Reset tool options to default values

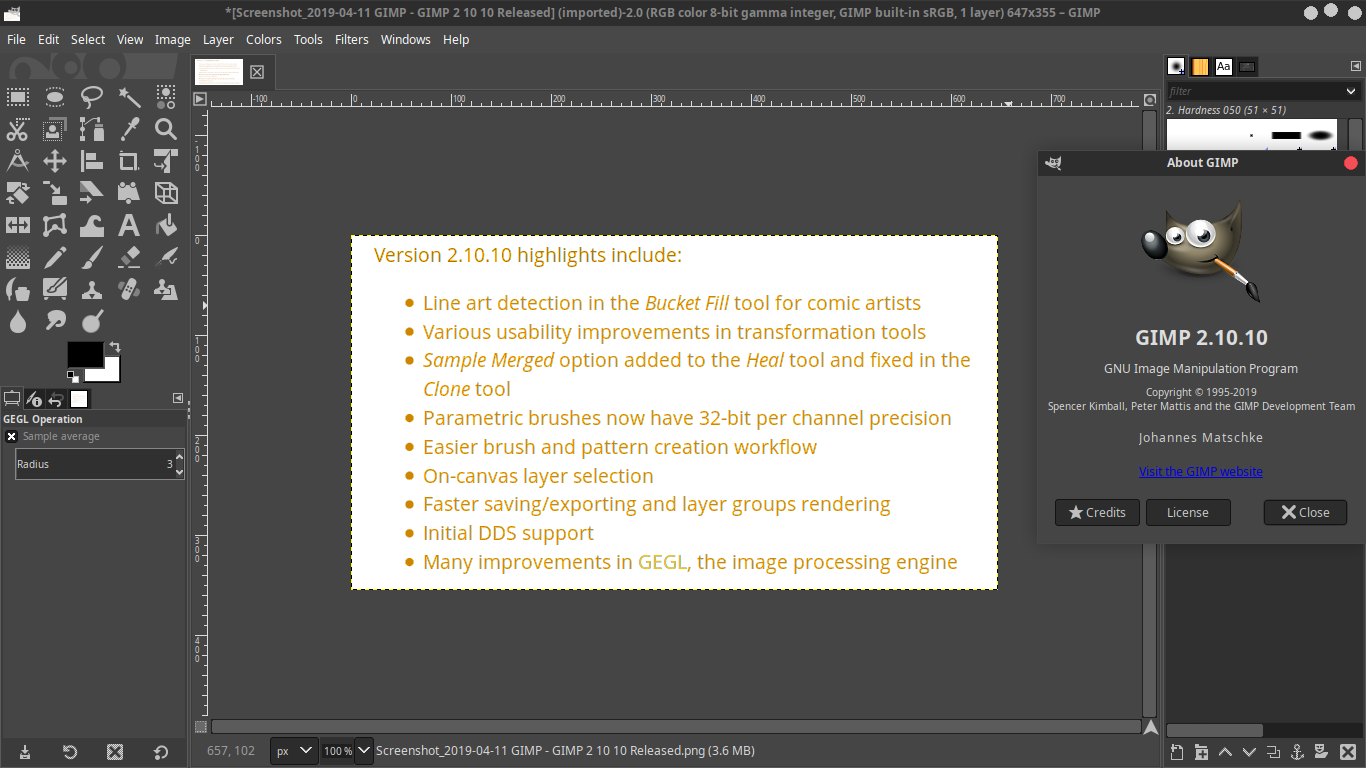[x=161, y=752]
